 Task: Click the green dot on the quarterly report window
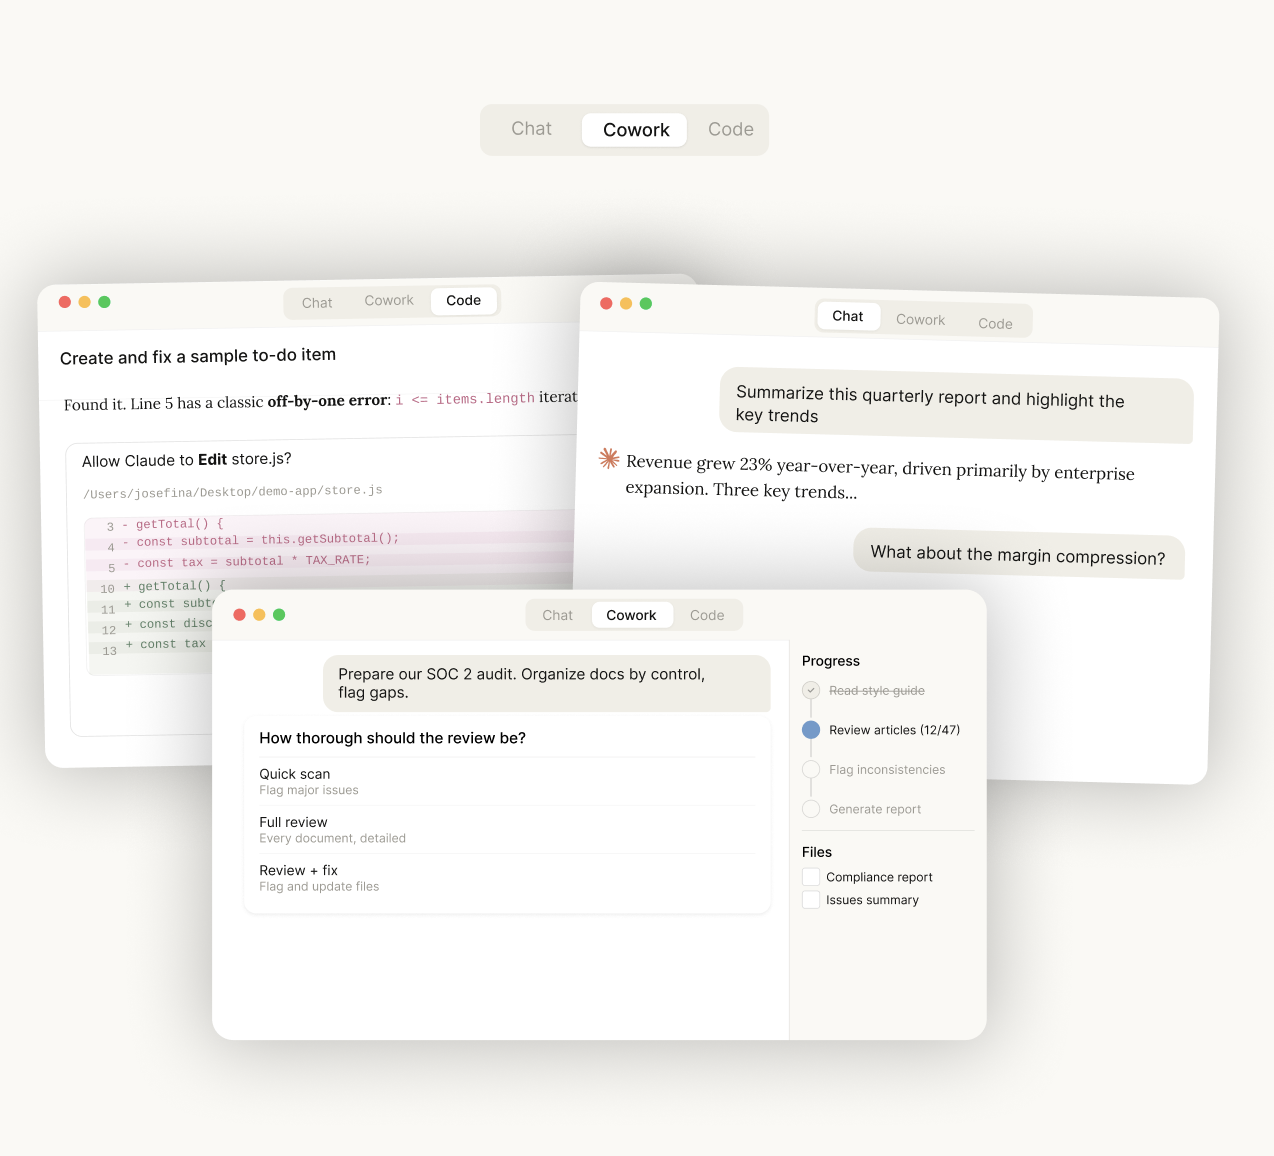click(x=646, y=304)
